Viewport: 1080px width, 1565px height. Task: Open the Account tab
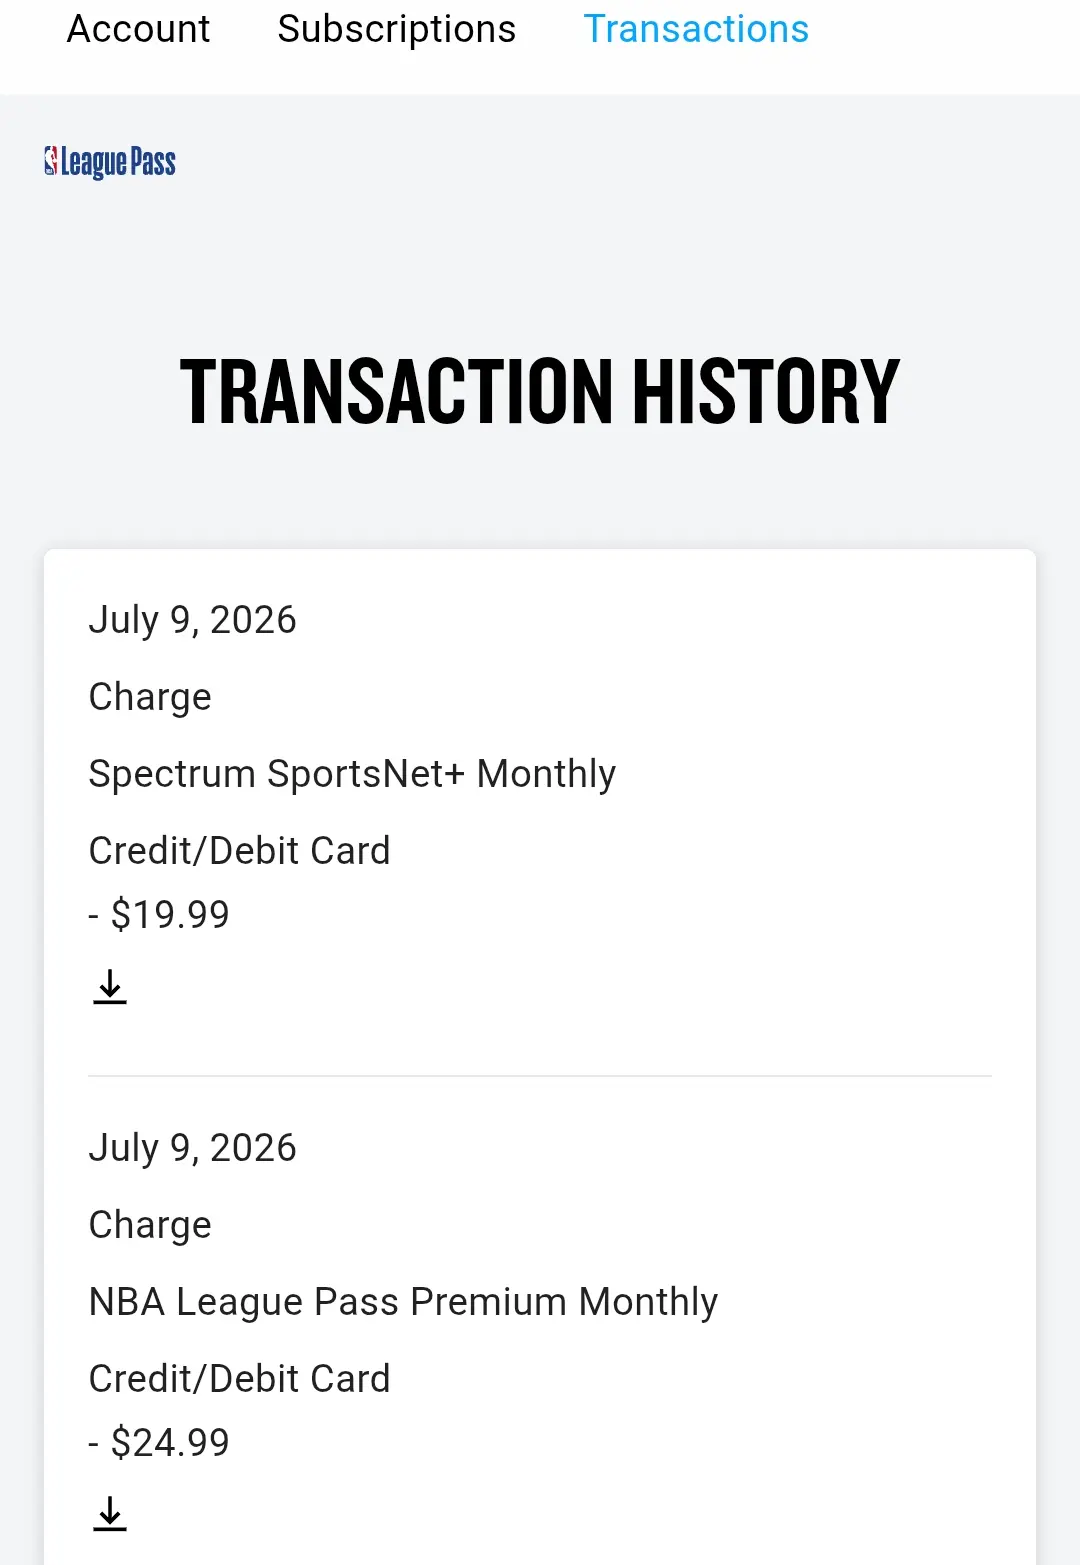point(138,29)
